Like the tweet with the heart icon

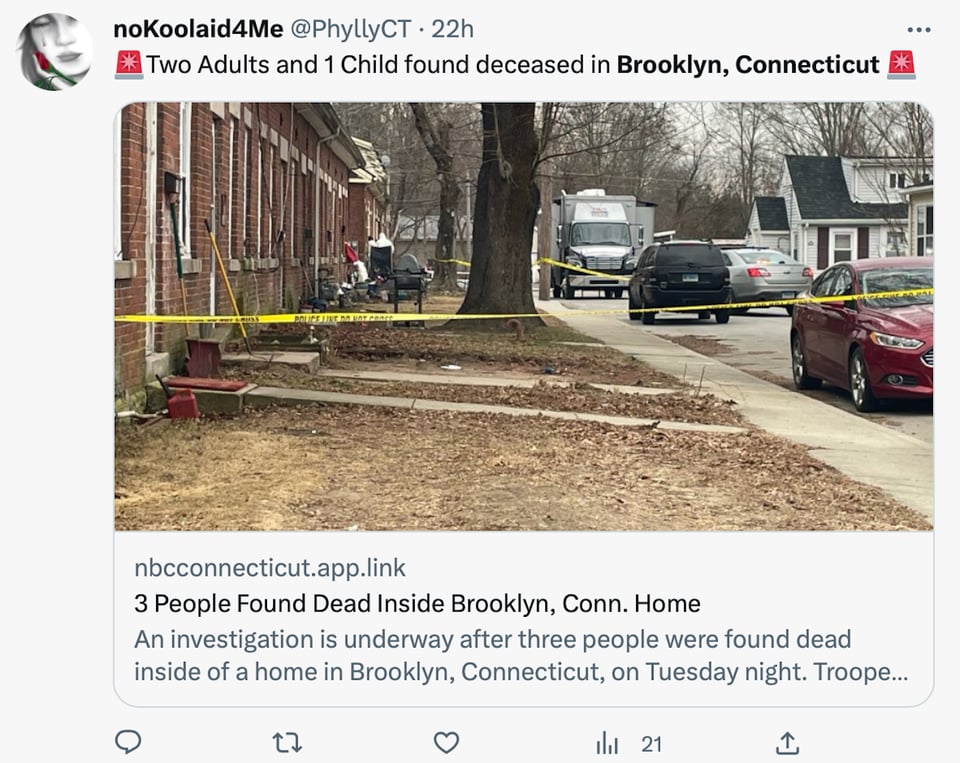446,743
